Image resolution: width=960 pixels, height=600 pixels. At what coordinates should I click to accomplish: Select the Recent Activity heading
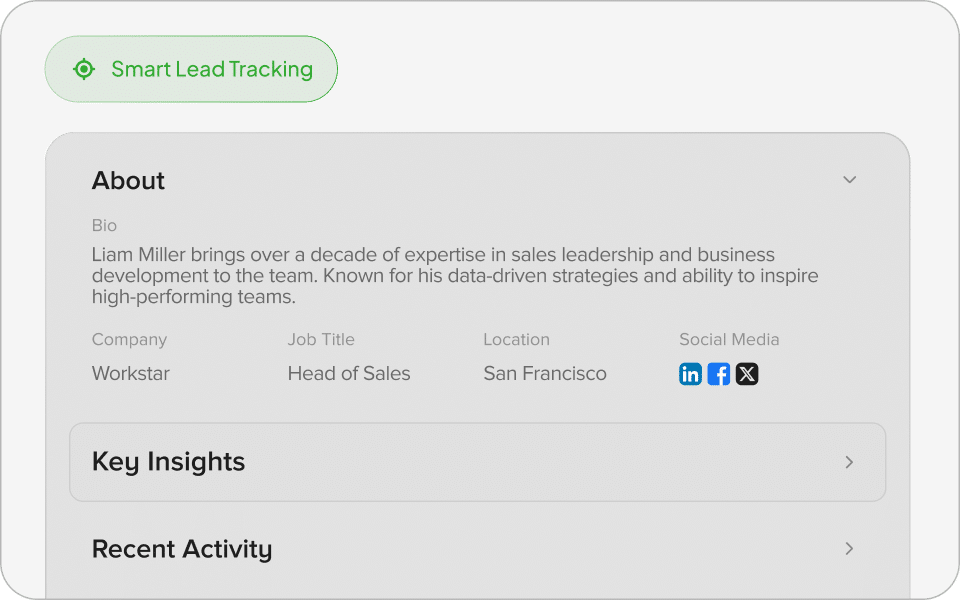[x=182, y=549]
